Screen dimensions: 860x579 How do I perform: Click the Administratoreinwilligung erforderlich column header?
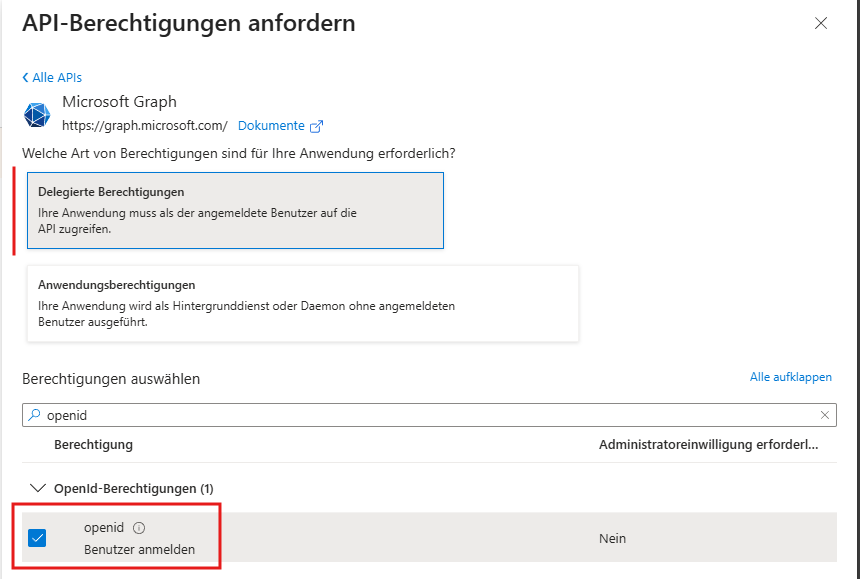point(708,445)
